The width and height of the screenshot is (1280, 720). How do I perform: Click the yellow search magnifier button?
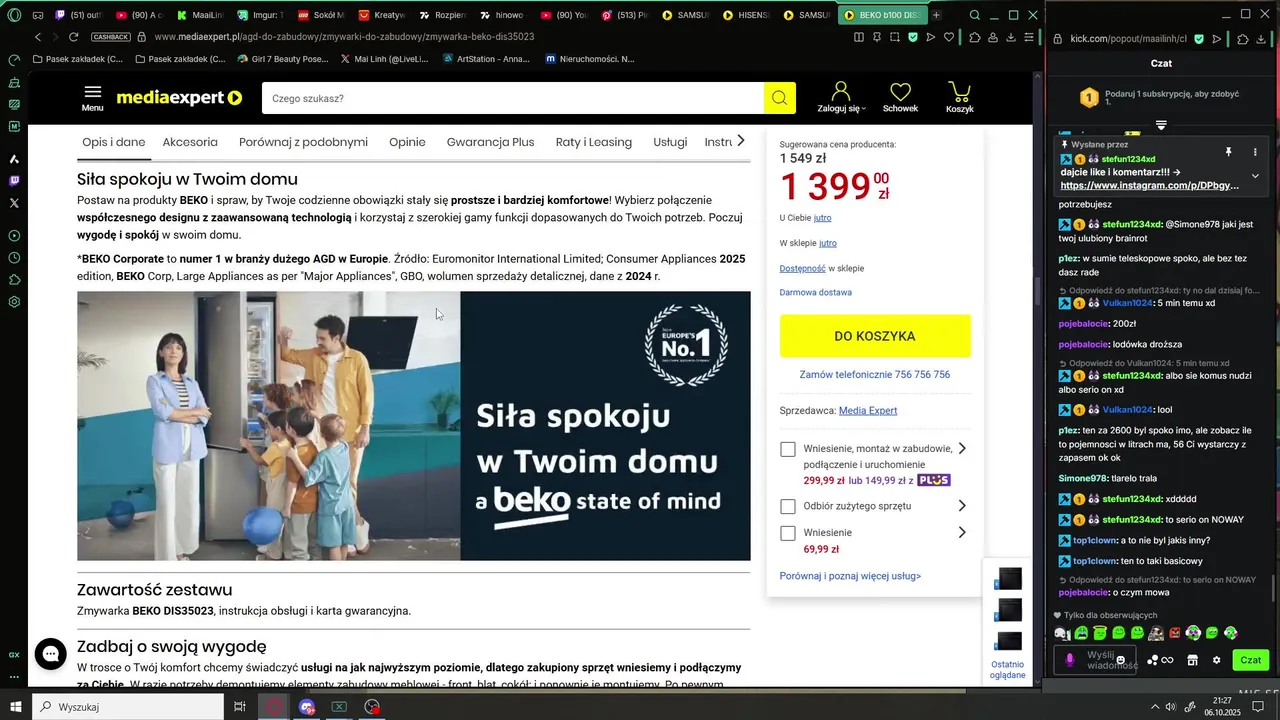[x=780, y=98]
